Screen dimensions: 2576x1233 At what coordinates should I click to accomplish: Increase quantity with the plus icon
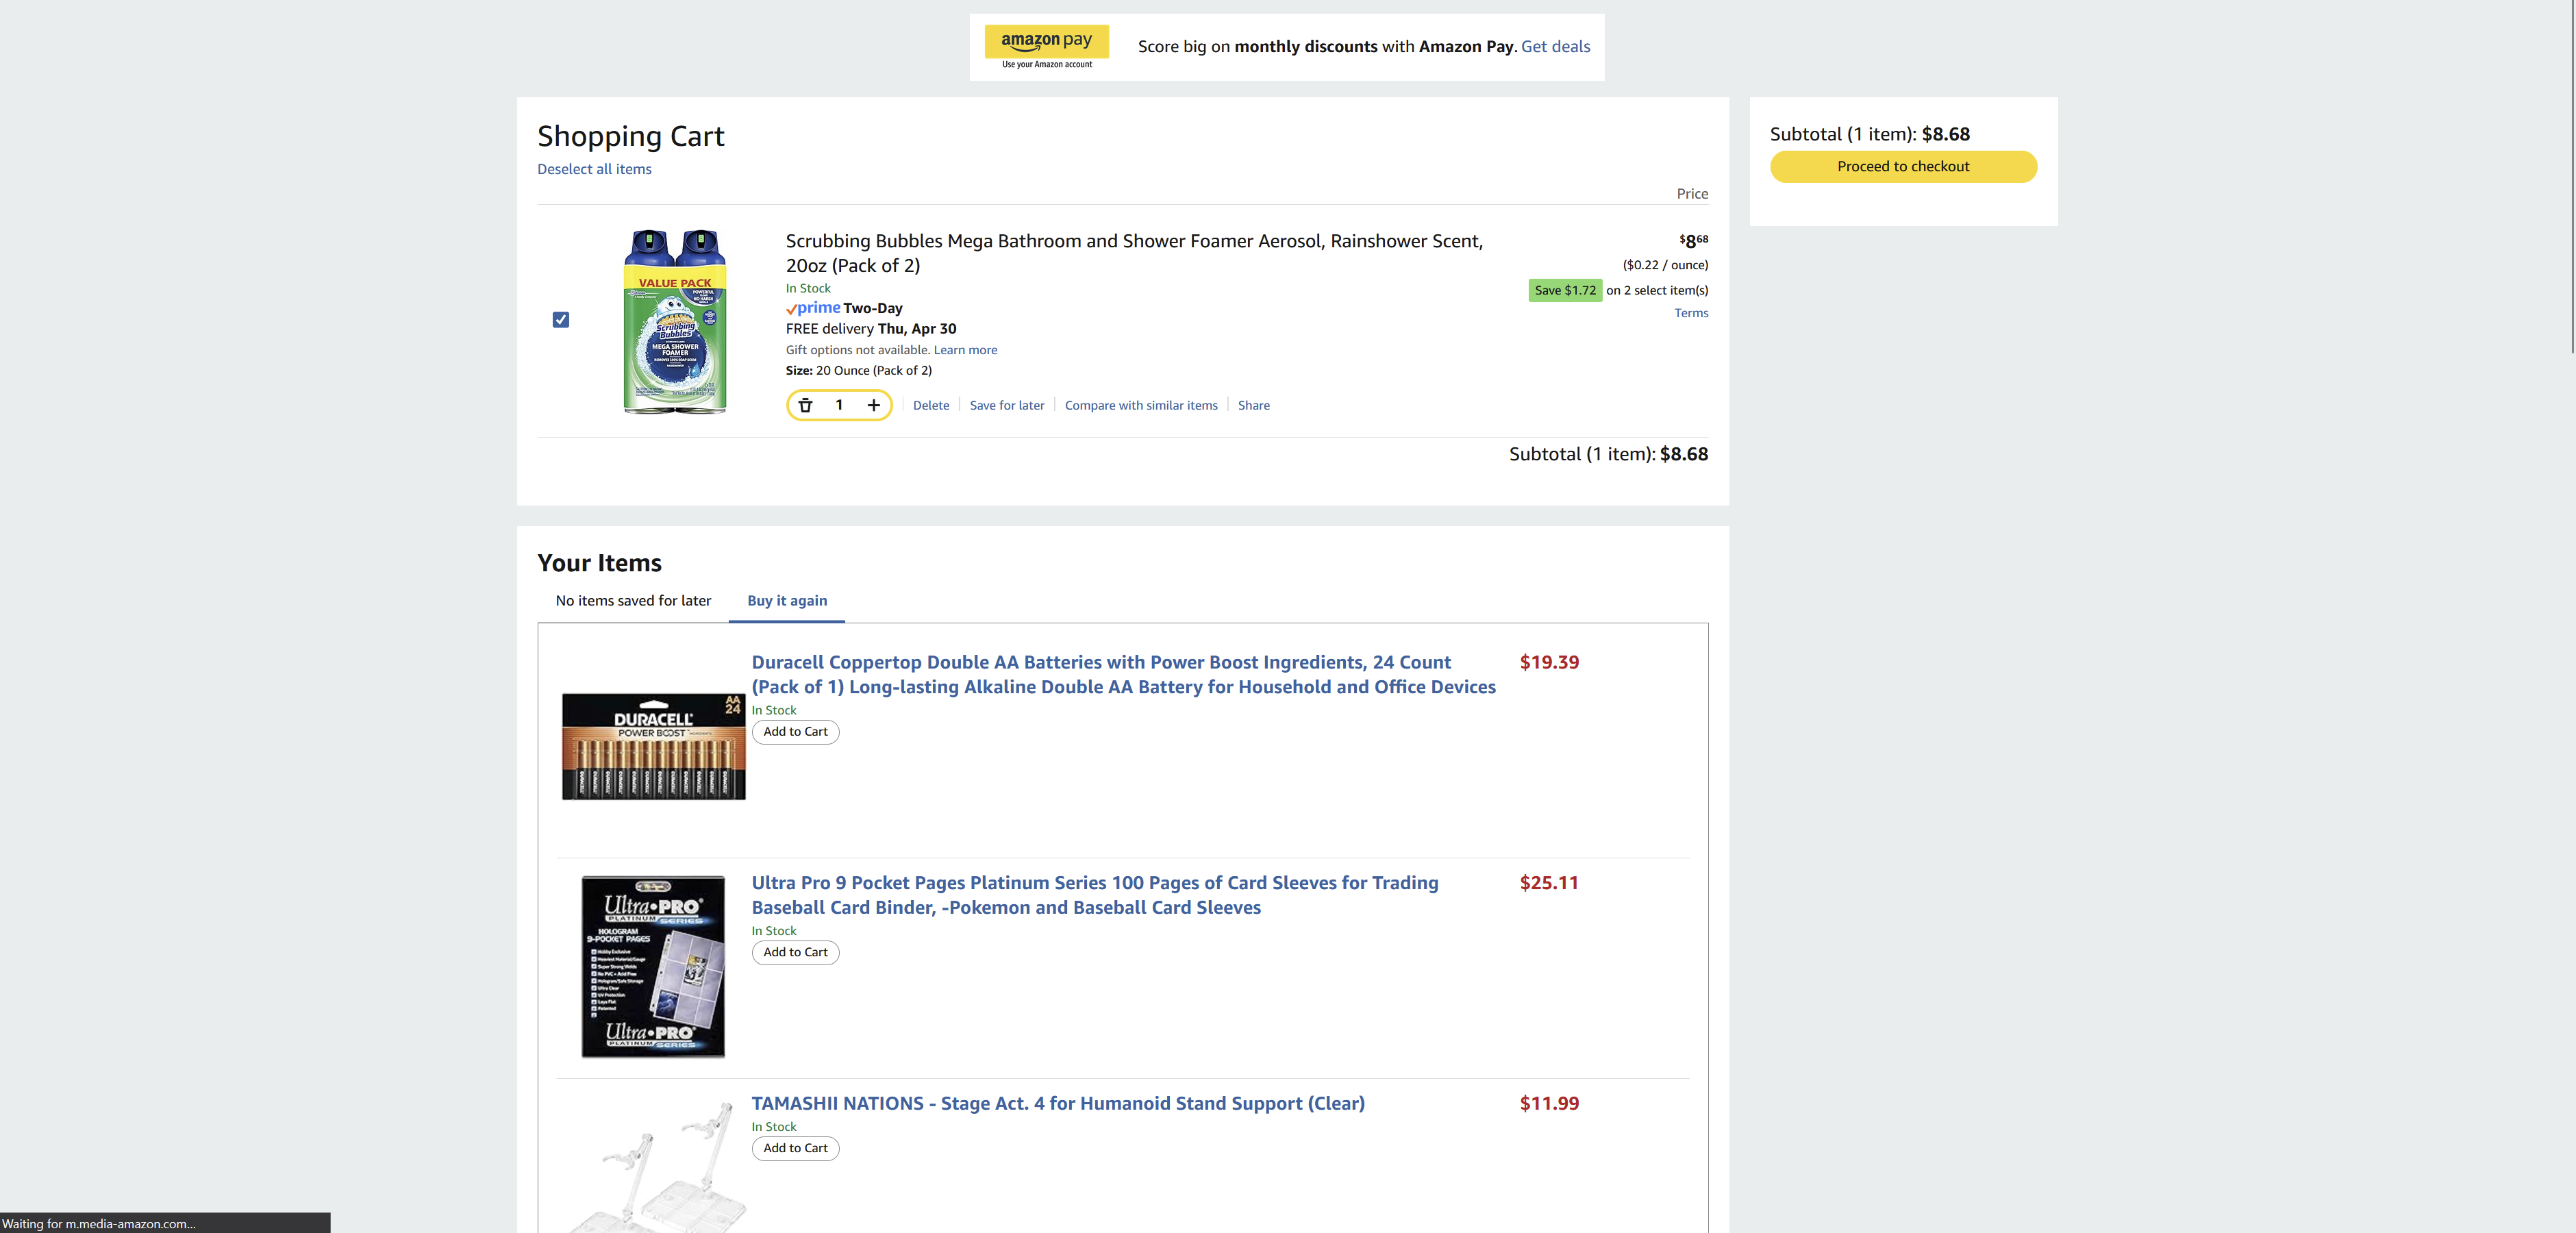point(873,405)
